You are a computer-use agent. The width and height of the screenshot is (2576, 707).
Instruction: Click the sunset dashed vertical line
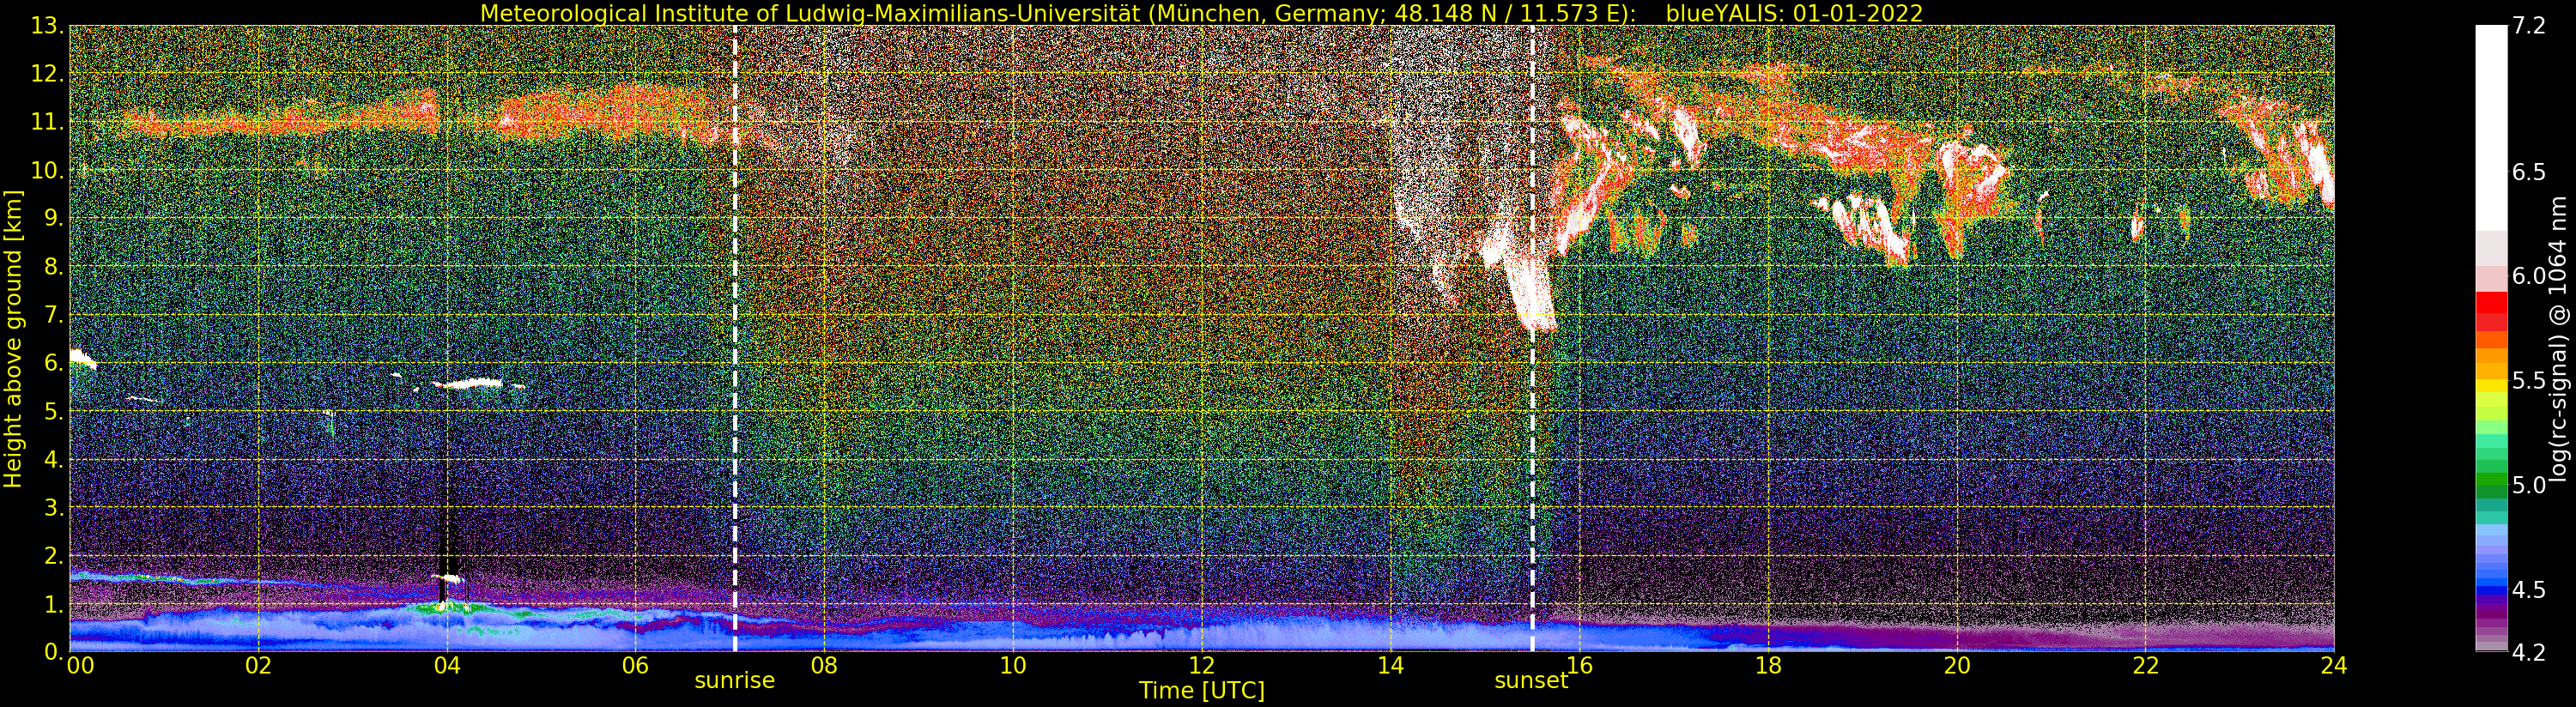[1532, 339]
